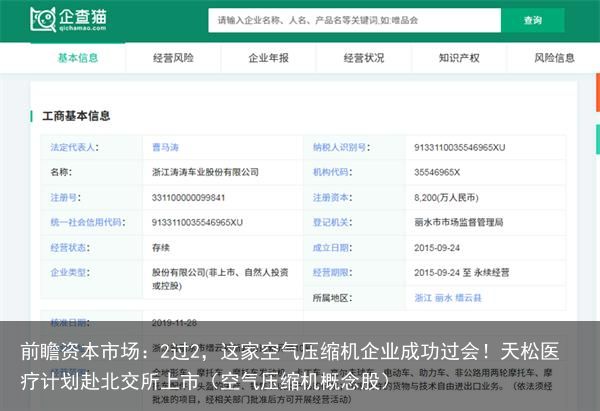
Task: Click the 统一社会信用代码 label
Action: coord(88,222)
